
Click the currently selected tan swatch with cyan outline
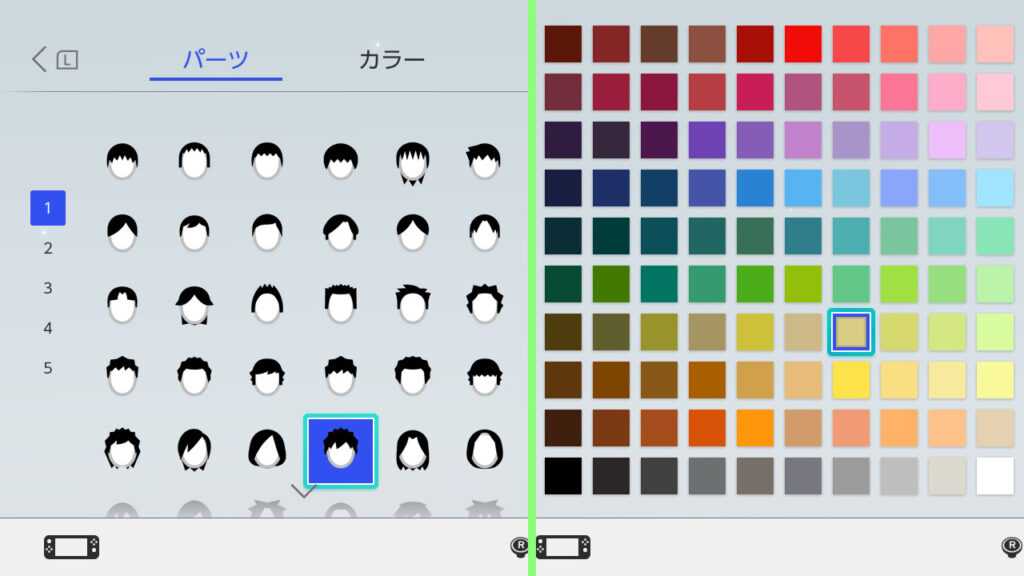click(x=851, y=332)
